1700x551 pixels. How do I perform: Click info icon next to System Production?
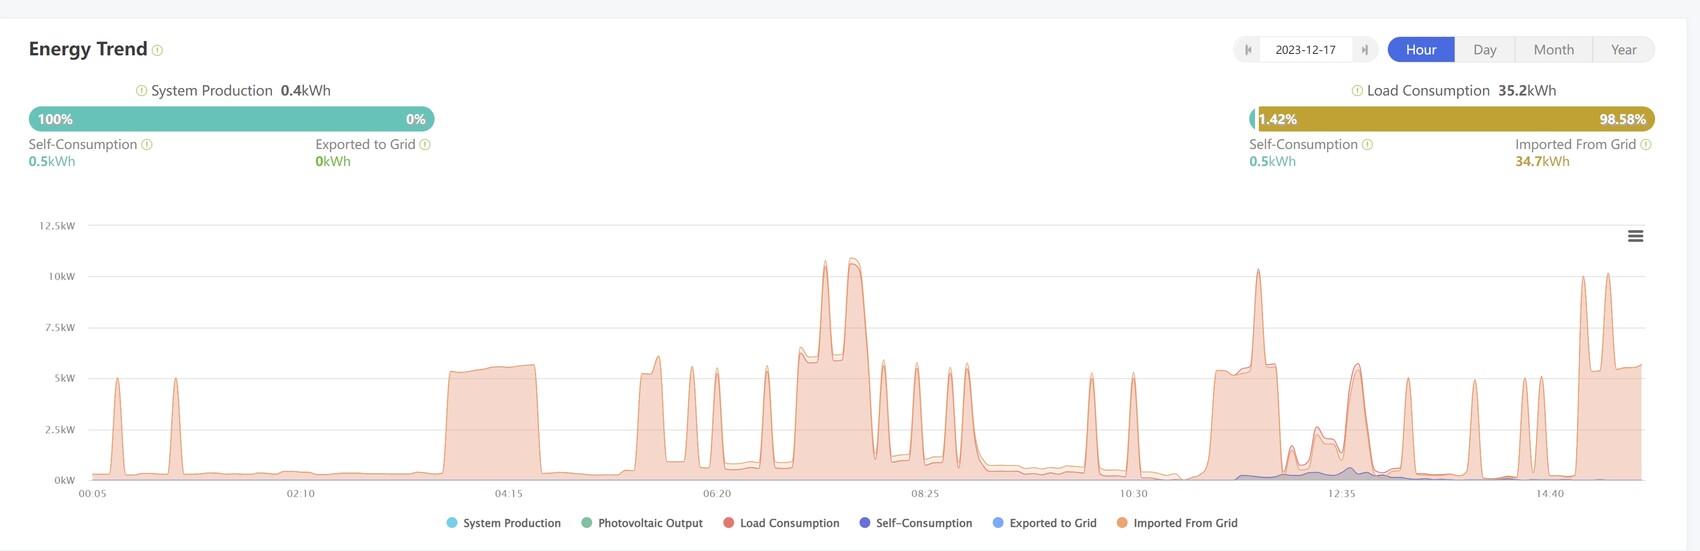(141, 91)
